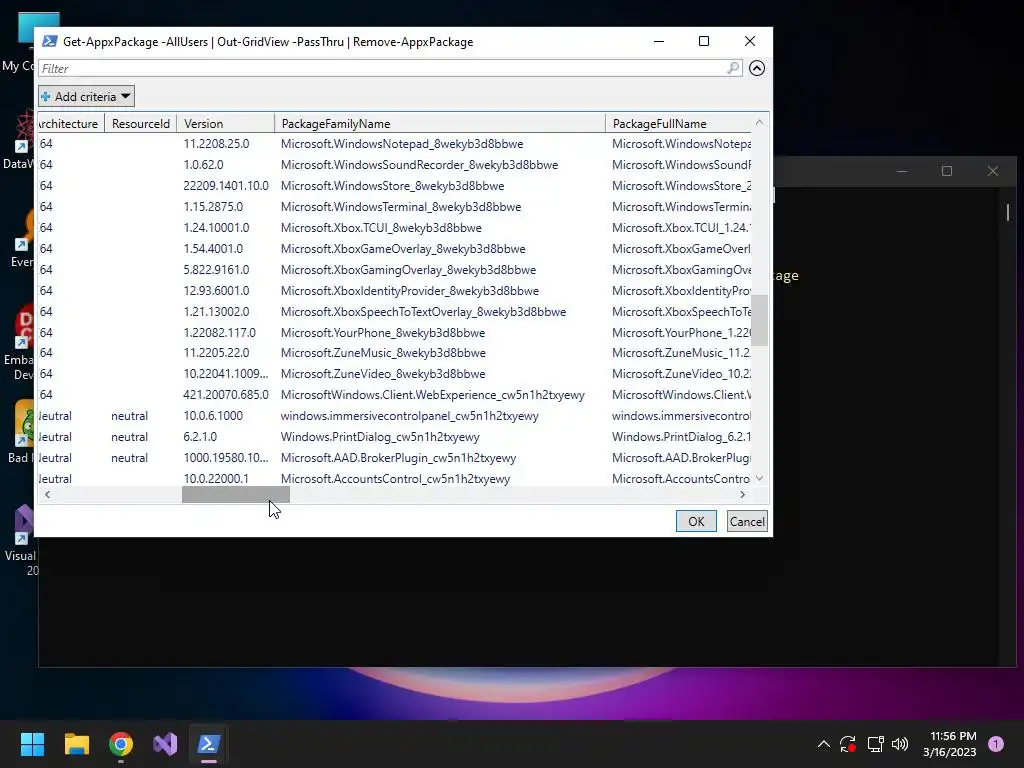Click version cell 5.822.9161.0
Screen dimensions: 1024x768
(x=216, y=269)
